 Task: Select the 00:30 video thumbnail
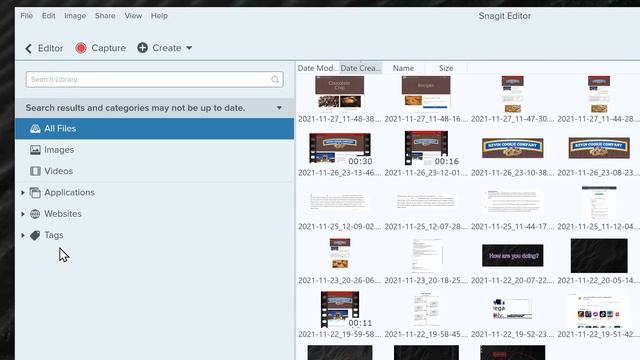click(x=340, y=148)
